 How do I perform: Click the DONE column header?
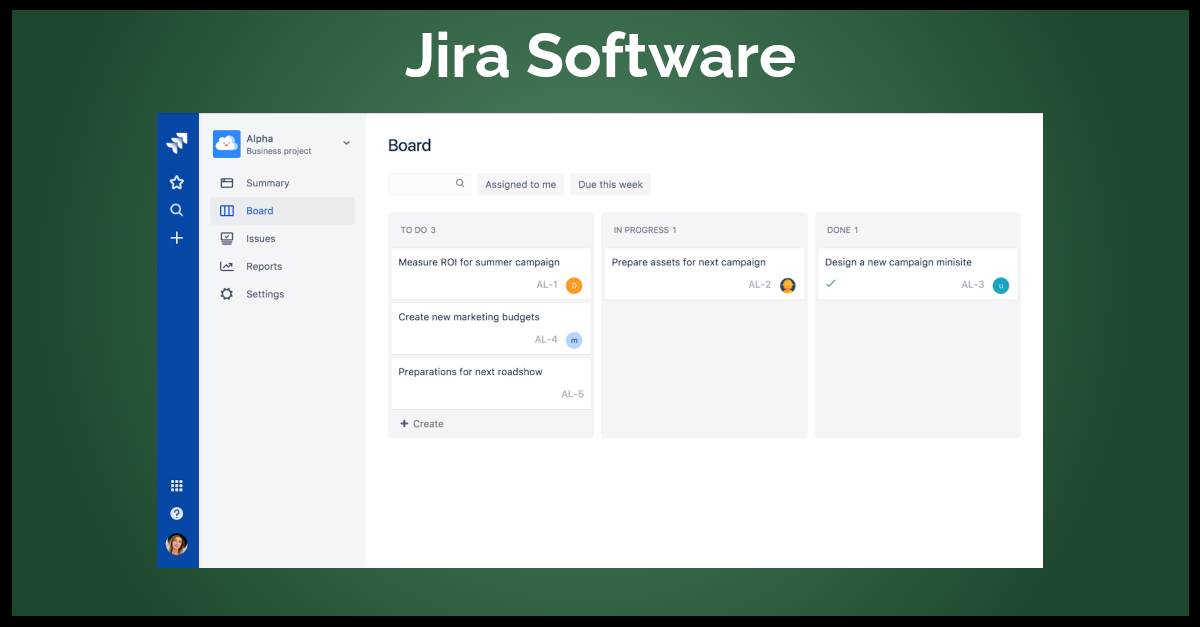[843, 230]
